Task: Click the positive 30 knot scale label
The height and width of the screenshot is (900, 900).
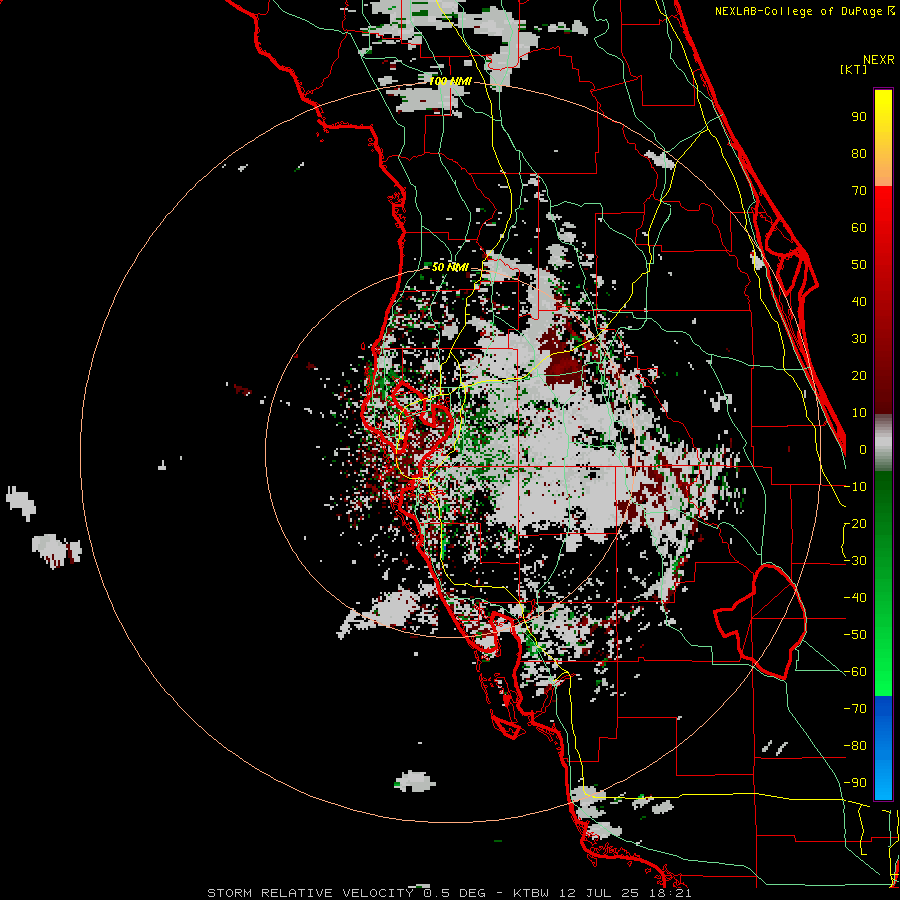Action: pos(859,339)
